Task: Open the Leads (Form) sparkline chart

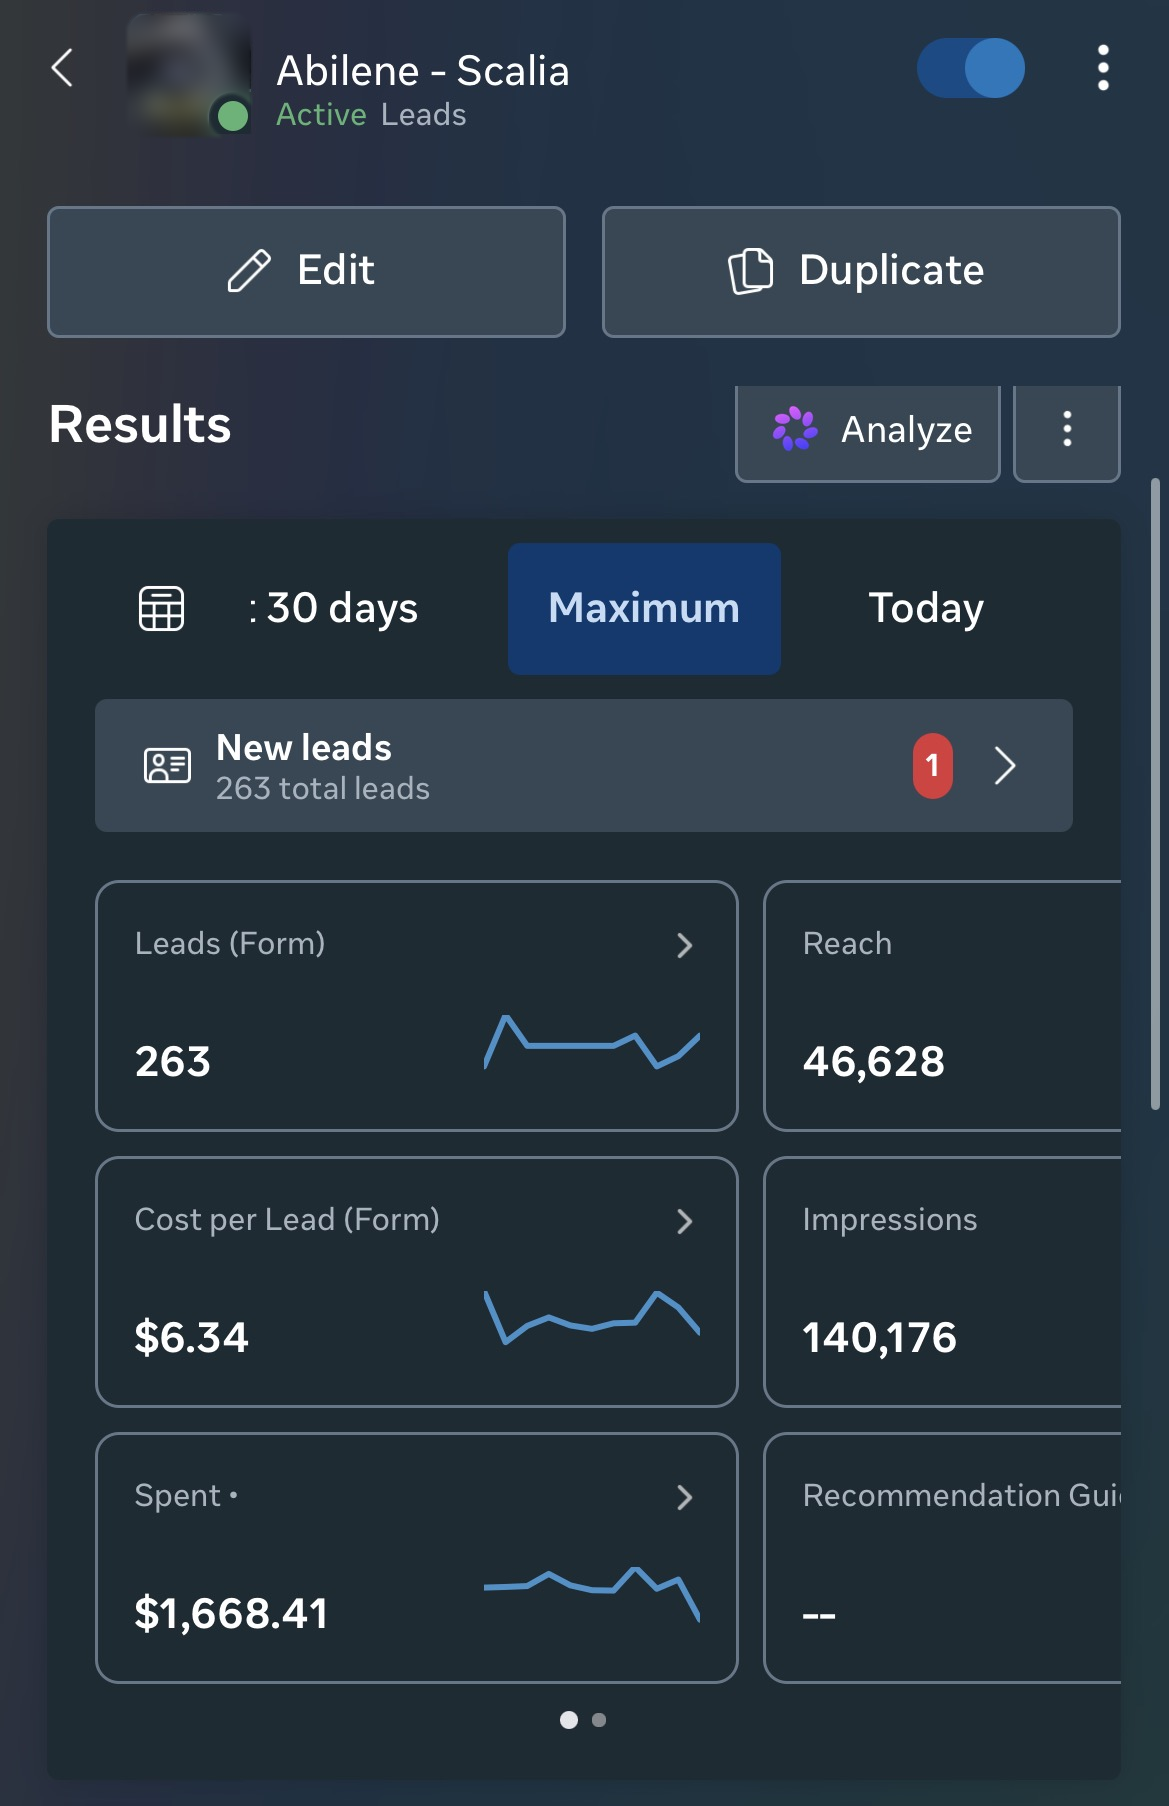Action: tap(592, 1043)
